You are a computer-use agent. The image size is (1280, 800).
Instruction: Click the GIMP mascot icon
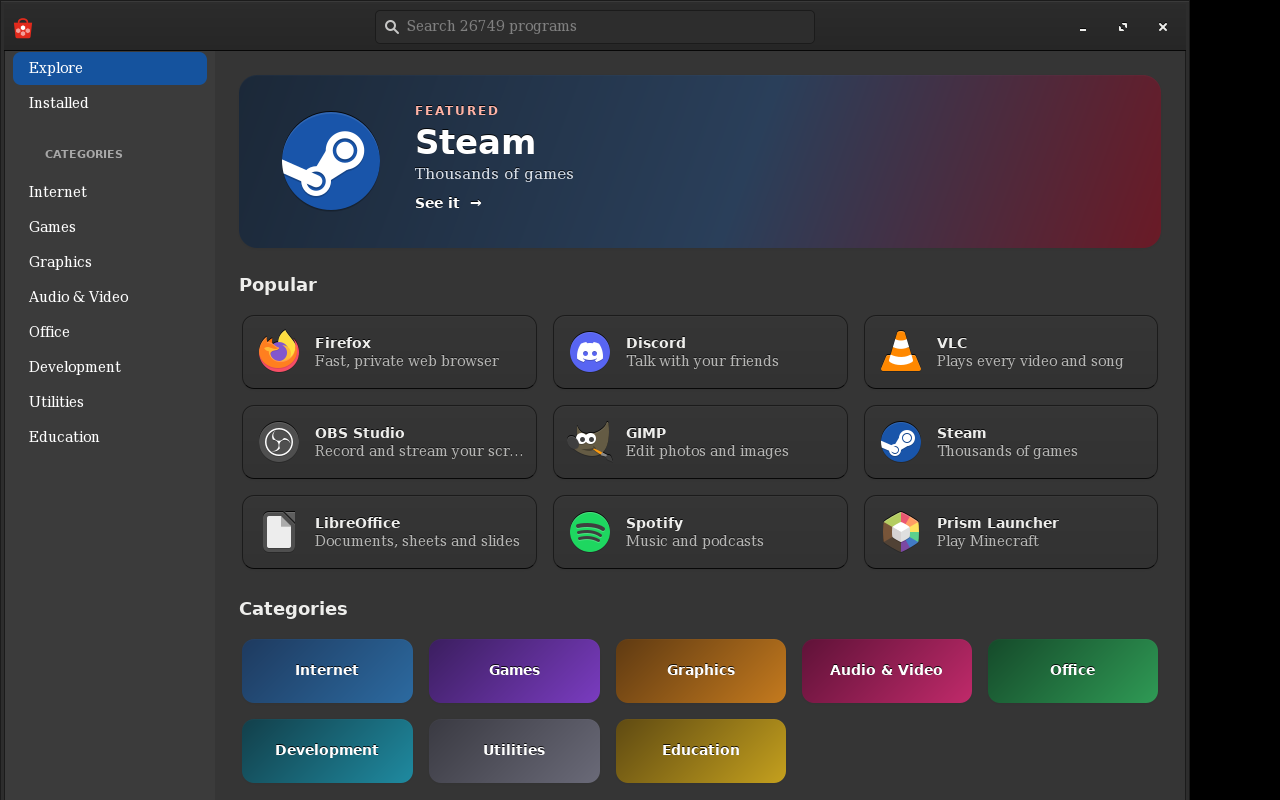point(590,442)
